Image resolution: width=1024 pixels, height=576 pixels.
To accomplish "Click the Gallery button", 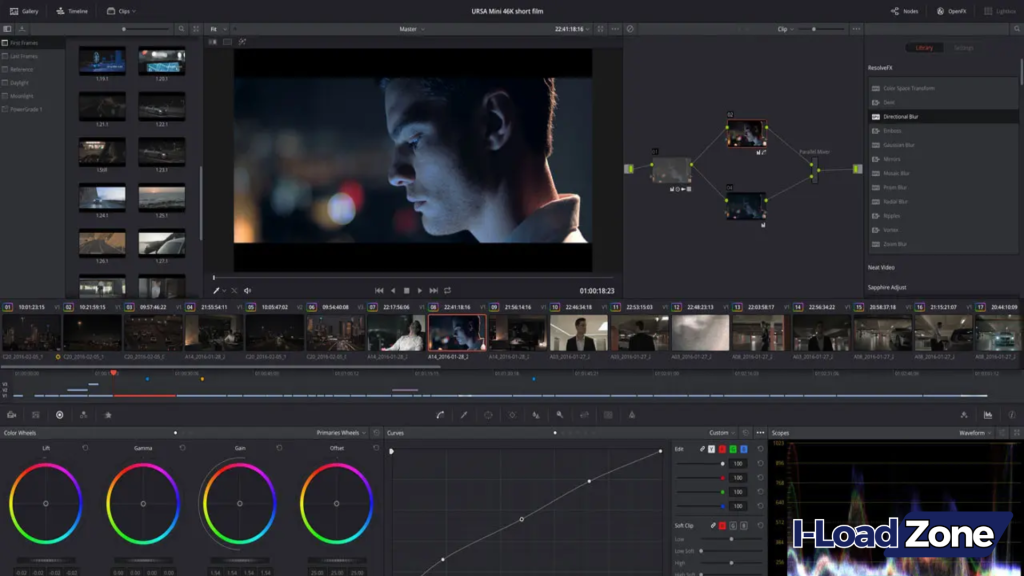I will (23, 11).
